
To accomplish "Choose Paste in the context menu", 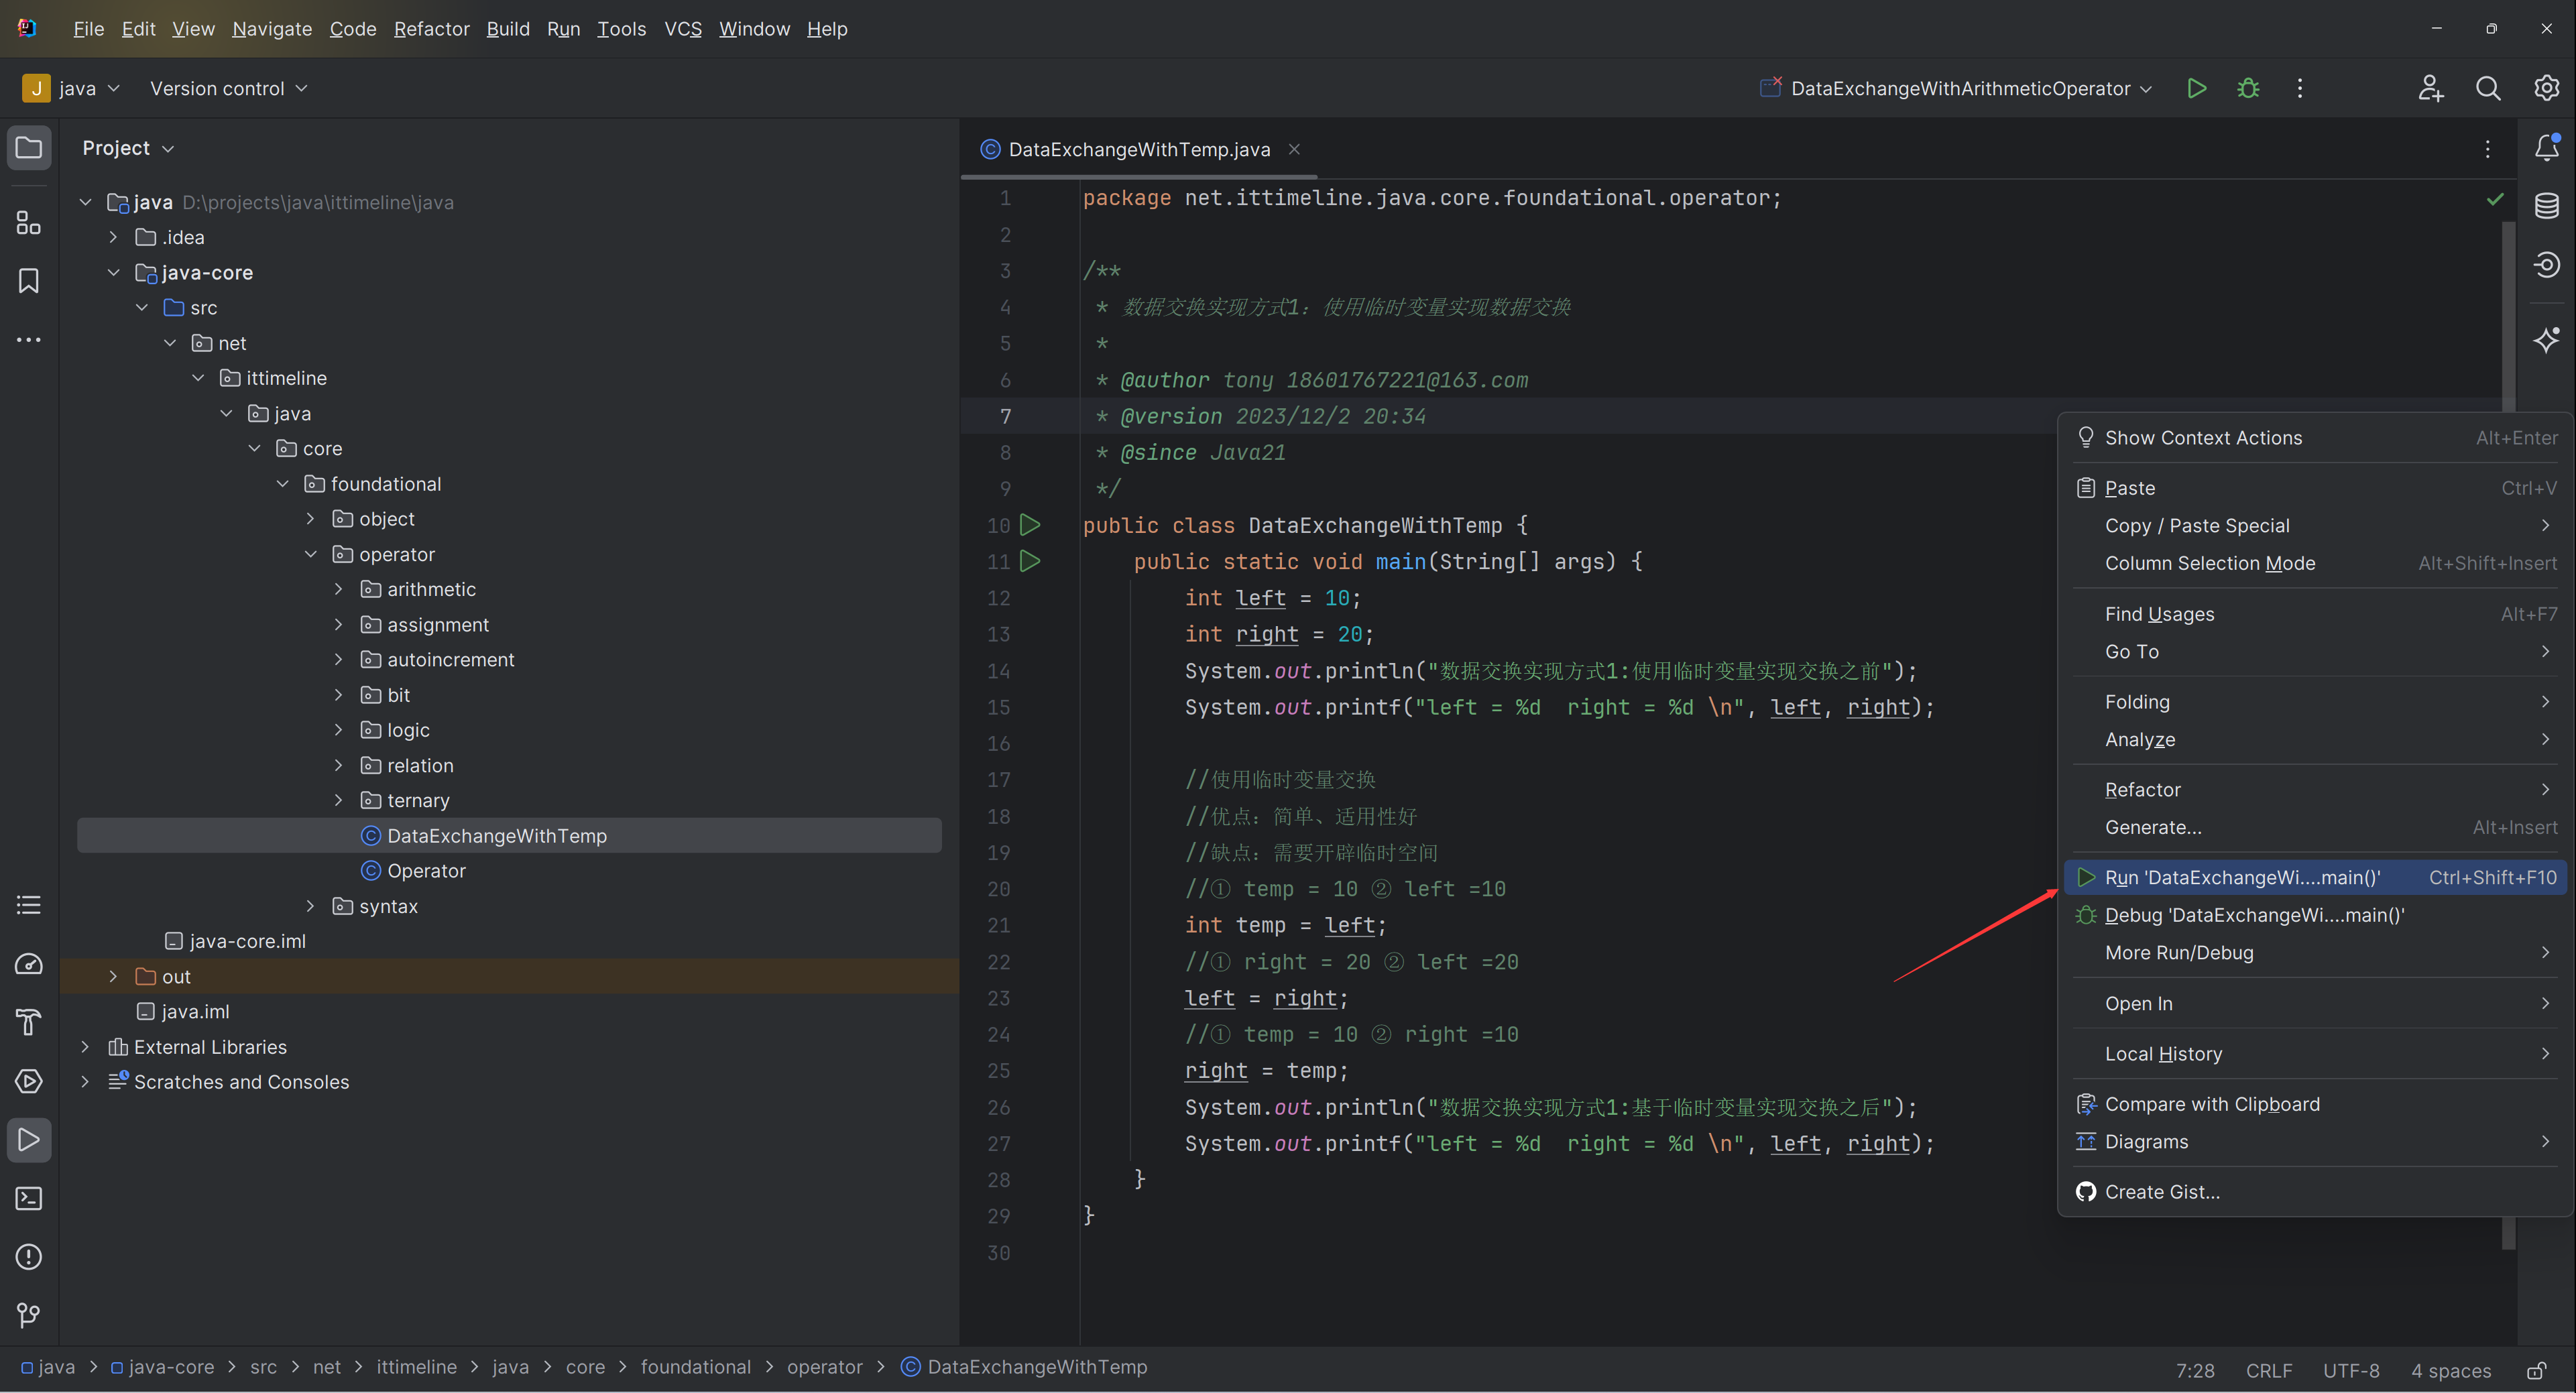I will tap(2314, 488).
